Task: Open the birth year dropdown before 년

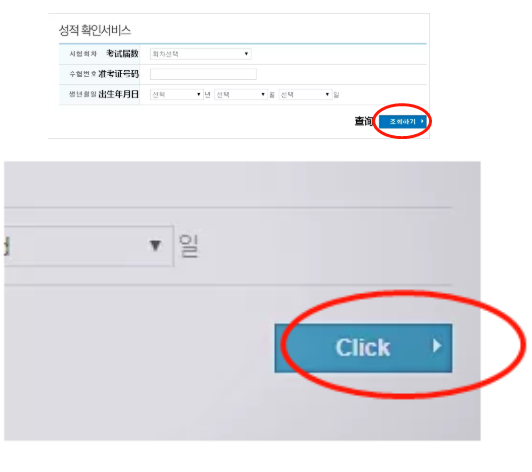Action: coord(176,94)
